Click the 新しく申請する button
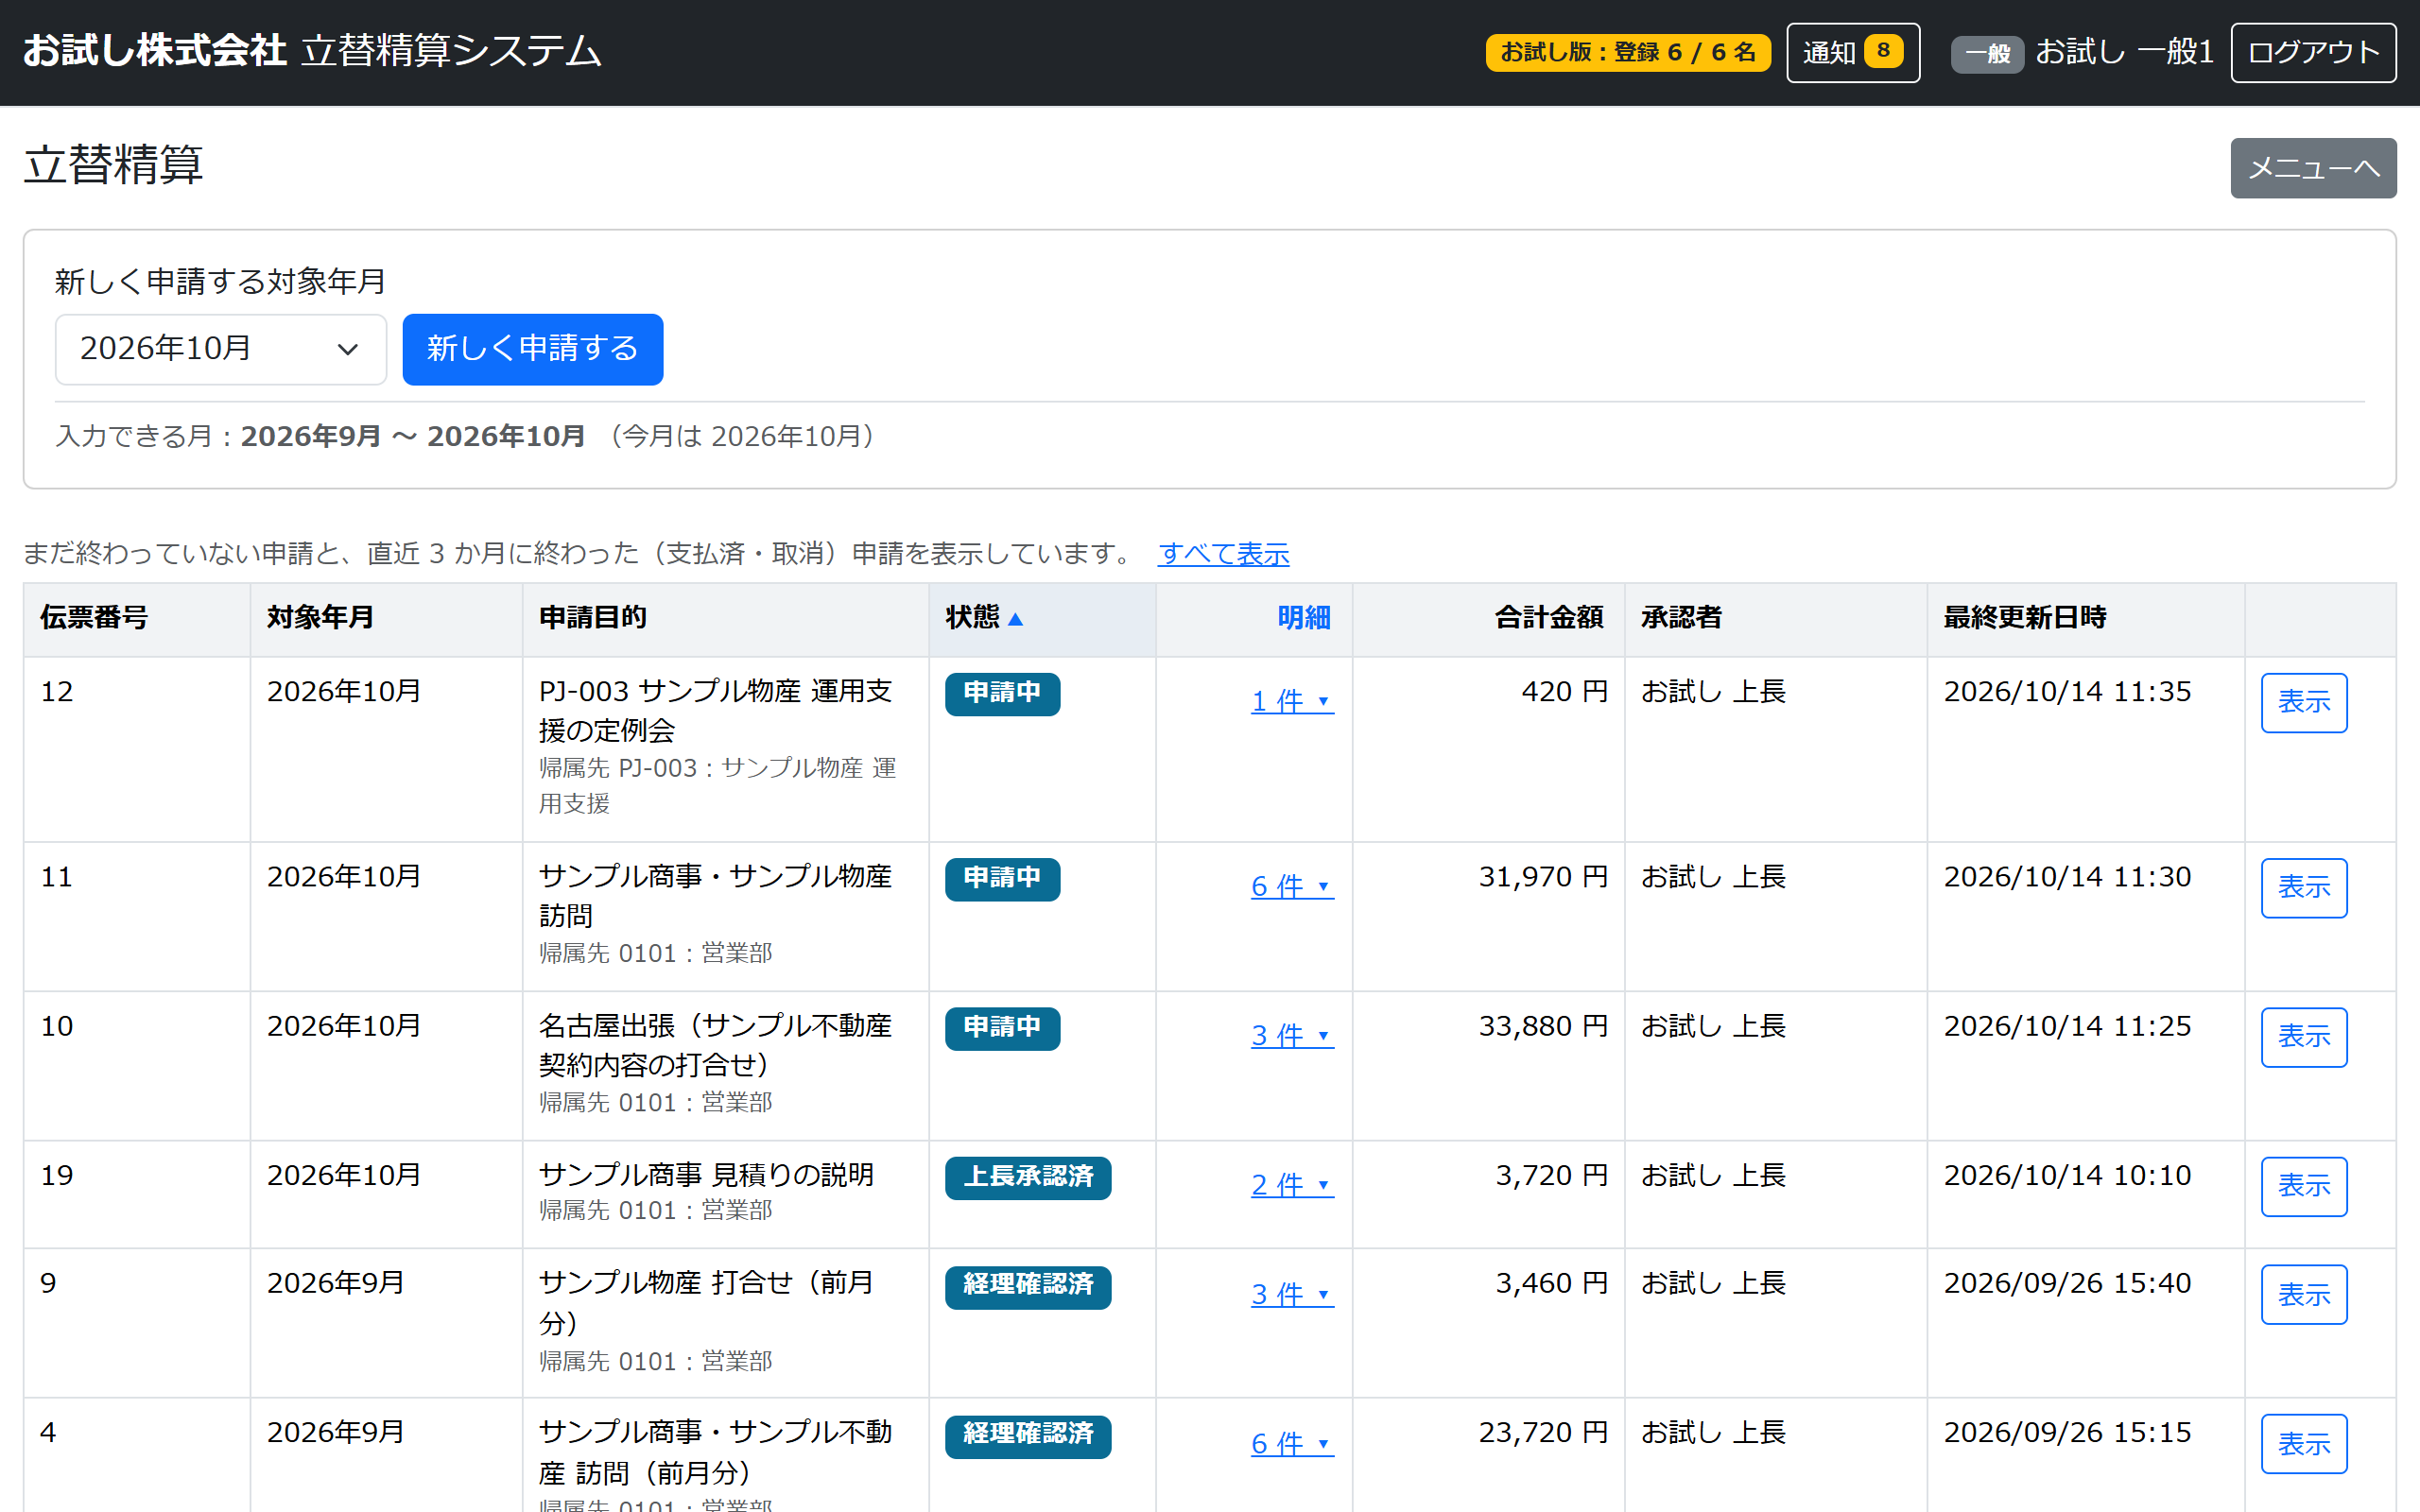 (x=532, y=349)
